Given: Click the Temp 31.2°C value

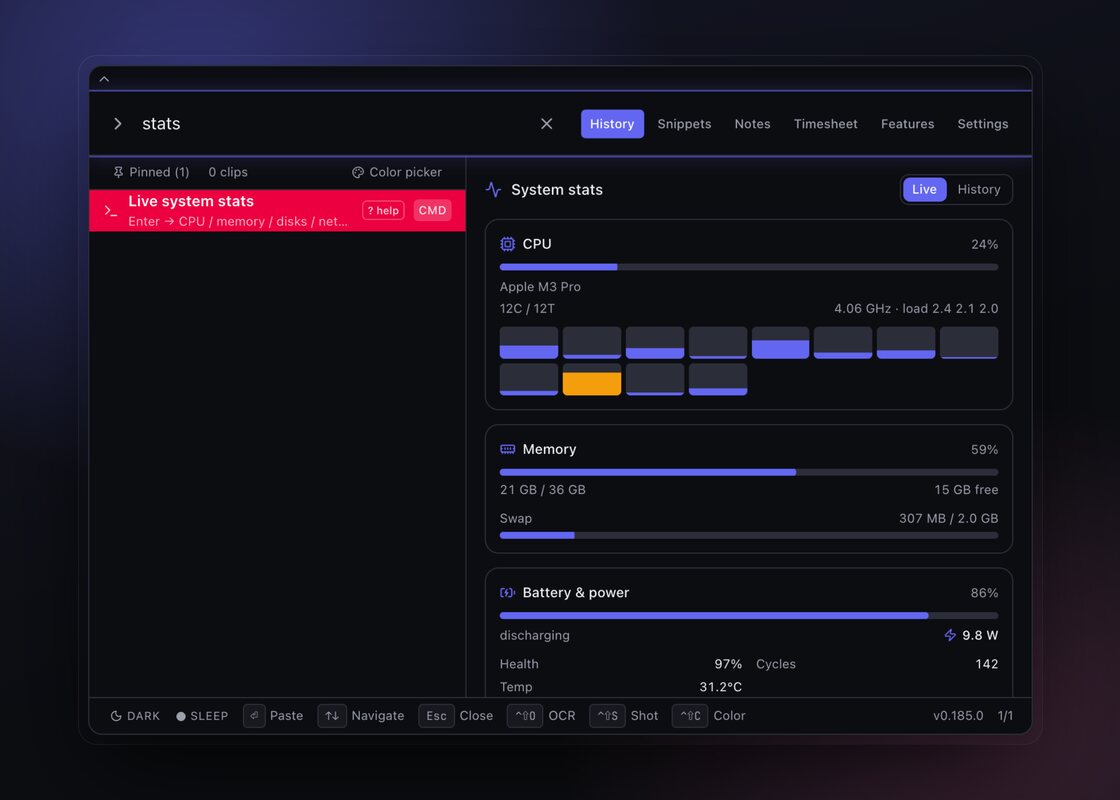Looking at the screenshot, I should tap(721, 687).
